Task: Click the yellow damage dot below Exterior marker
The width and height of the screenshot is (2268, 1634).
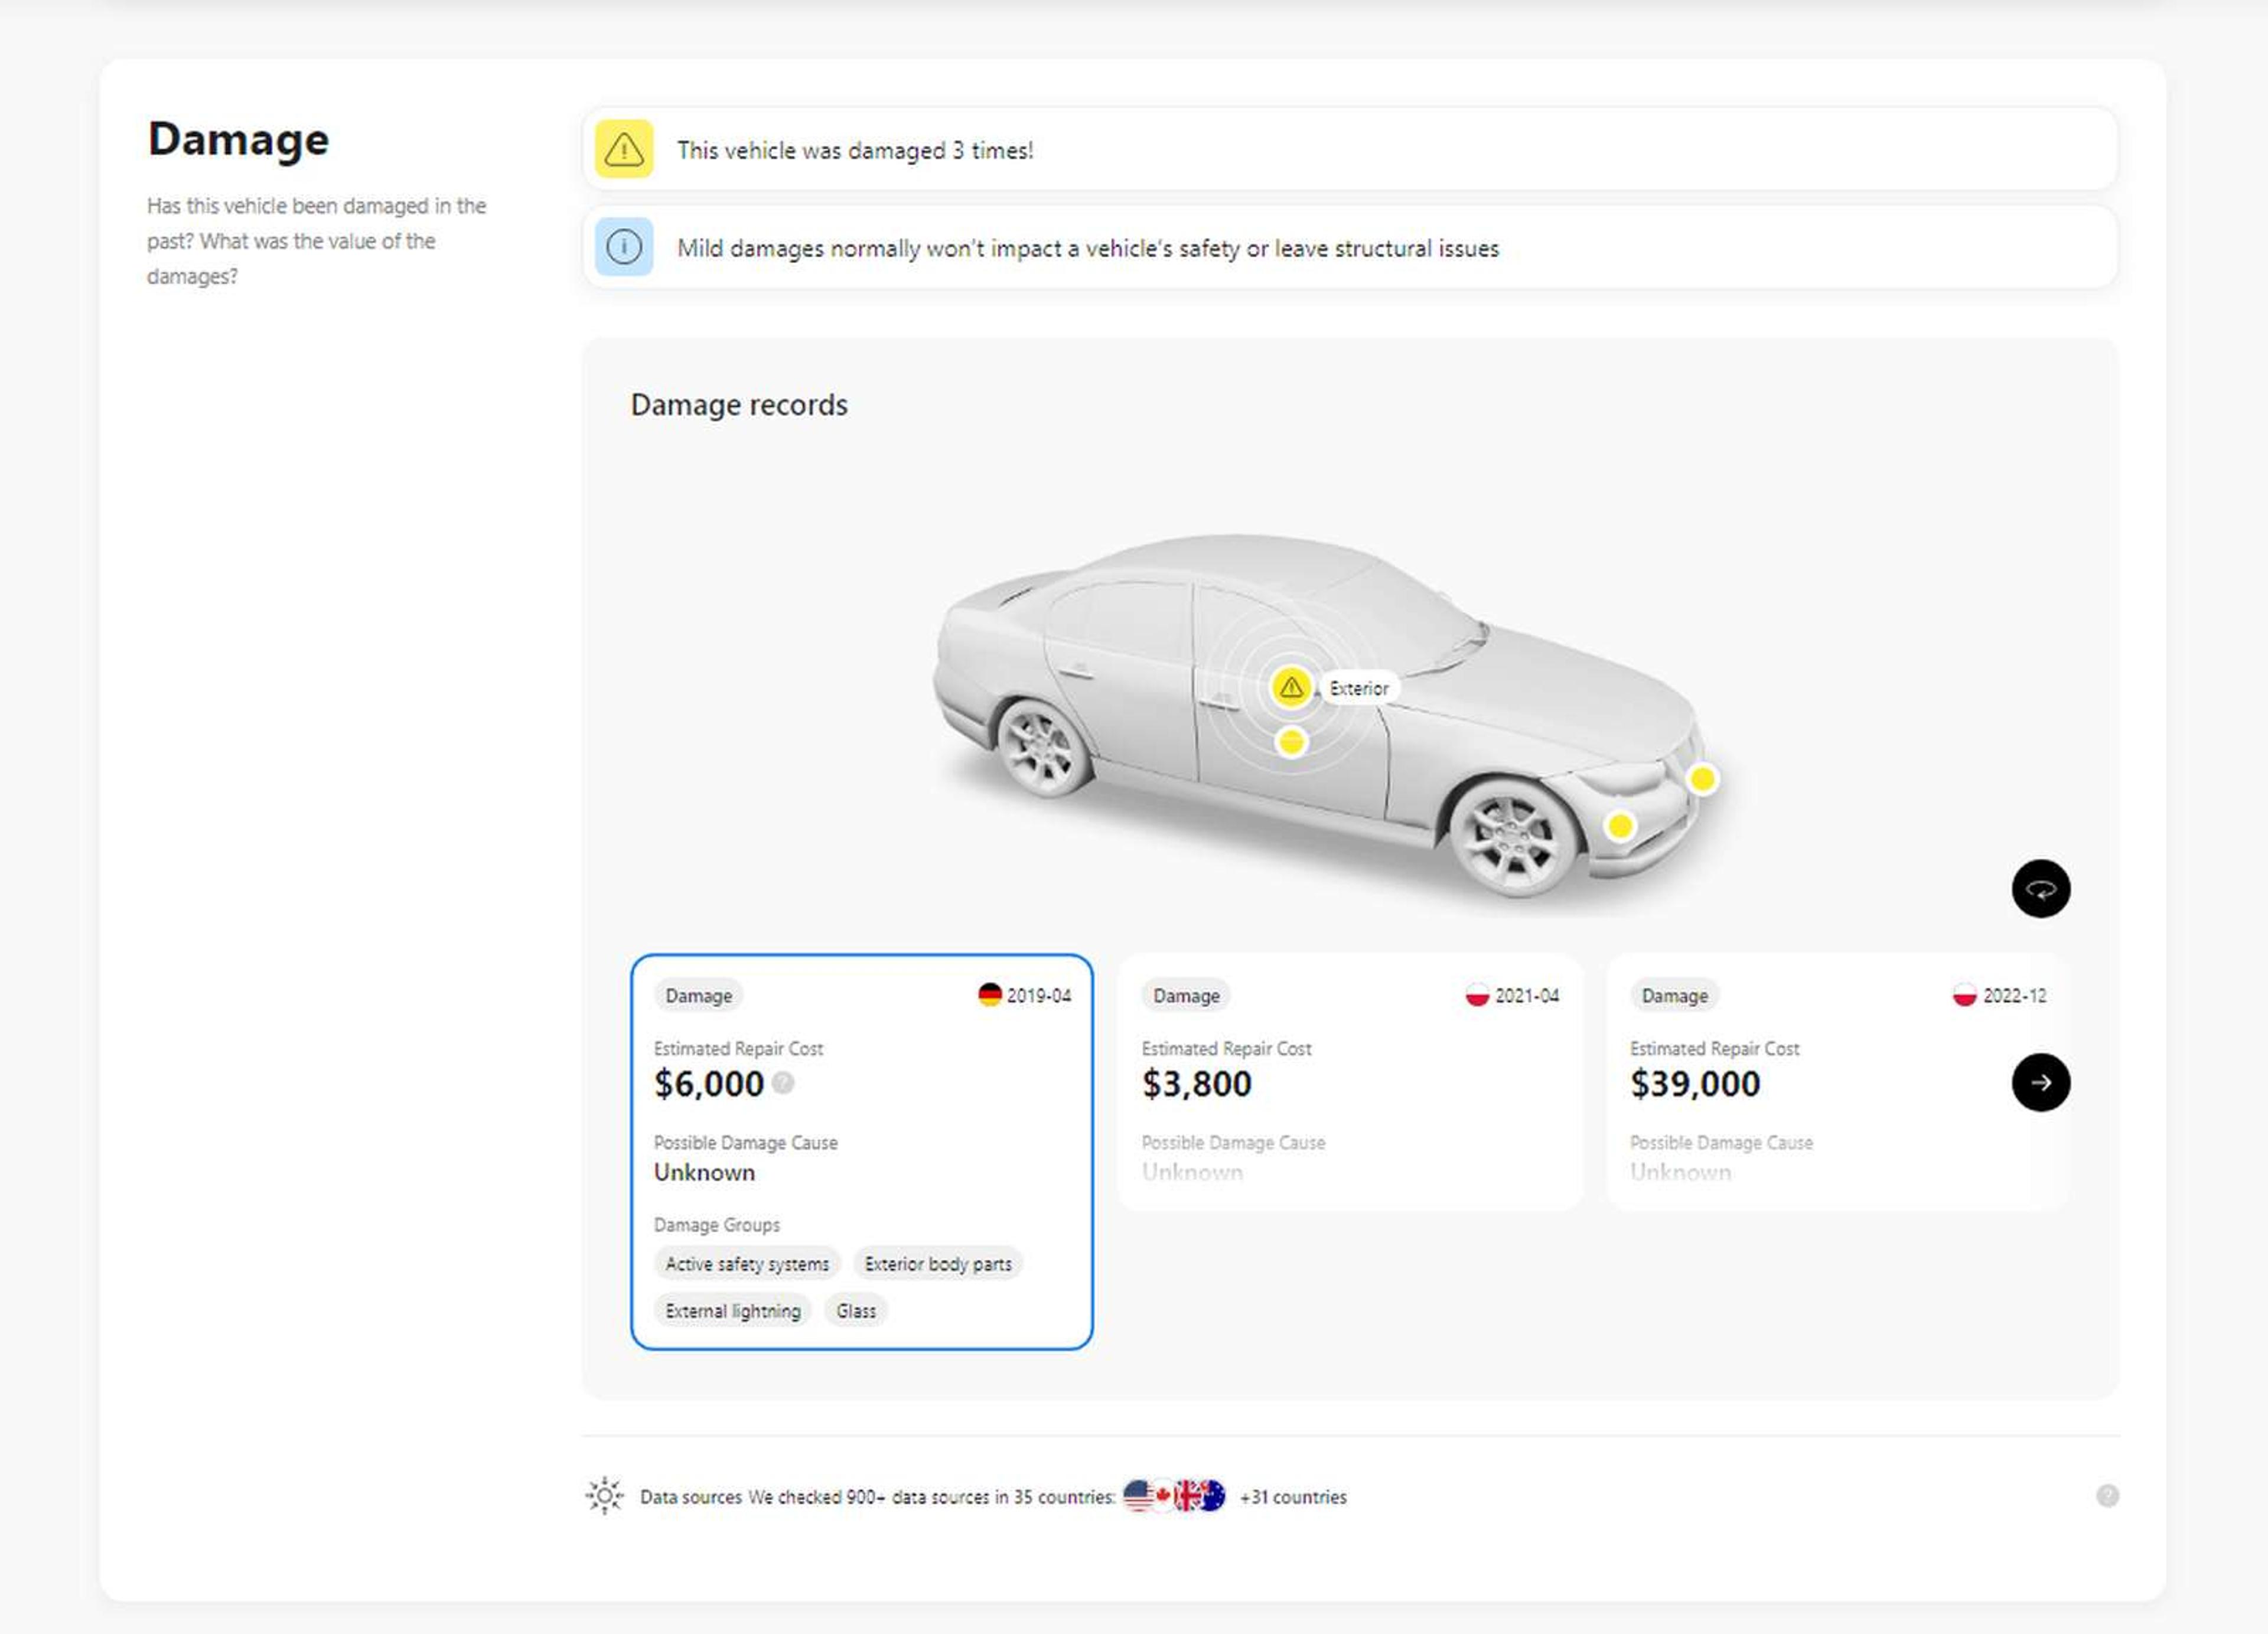Action: coord(1291,742)
